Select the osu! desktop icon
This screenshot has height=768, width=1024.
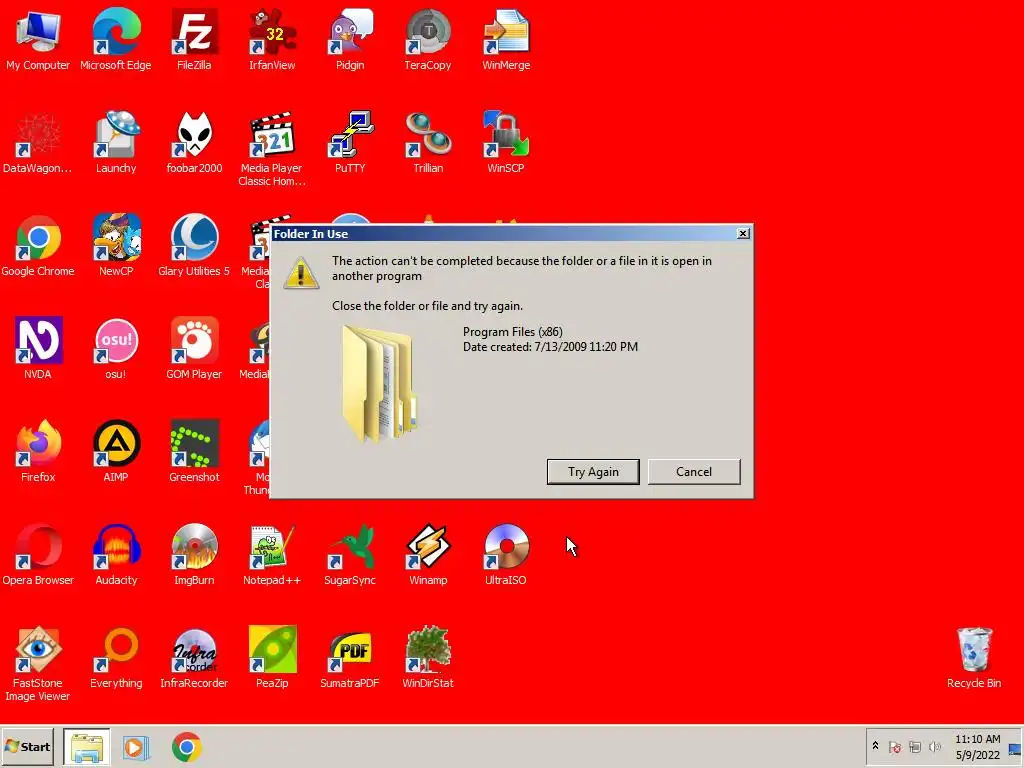click(x=116, y=349)
